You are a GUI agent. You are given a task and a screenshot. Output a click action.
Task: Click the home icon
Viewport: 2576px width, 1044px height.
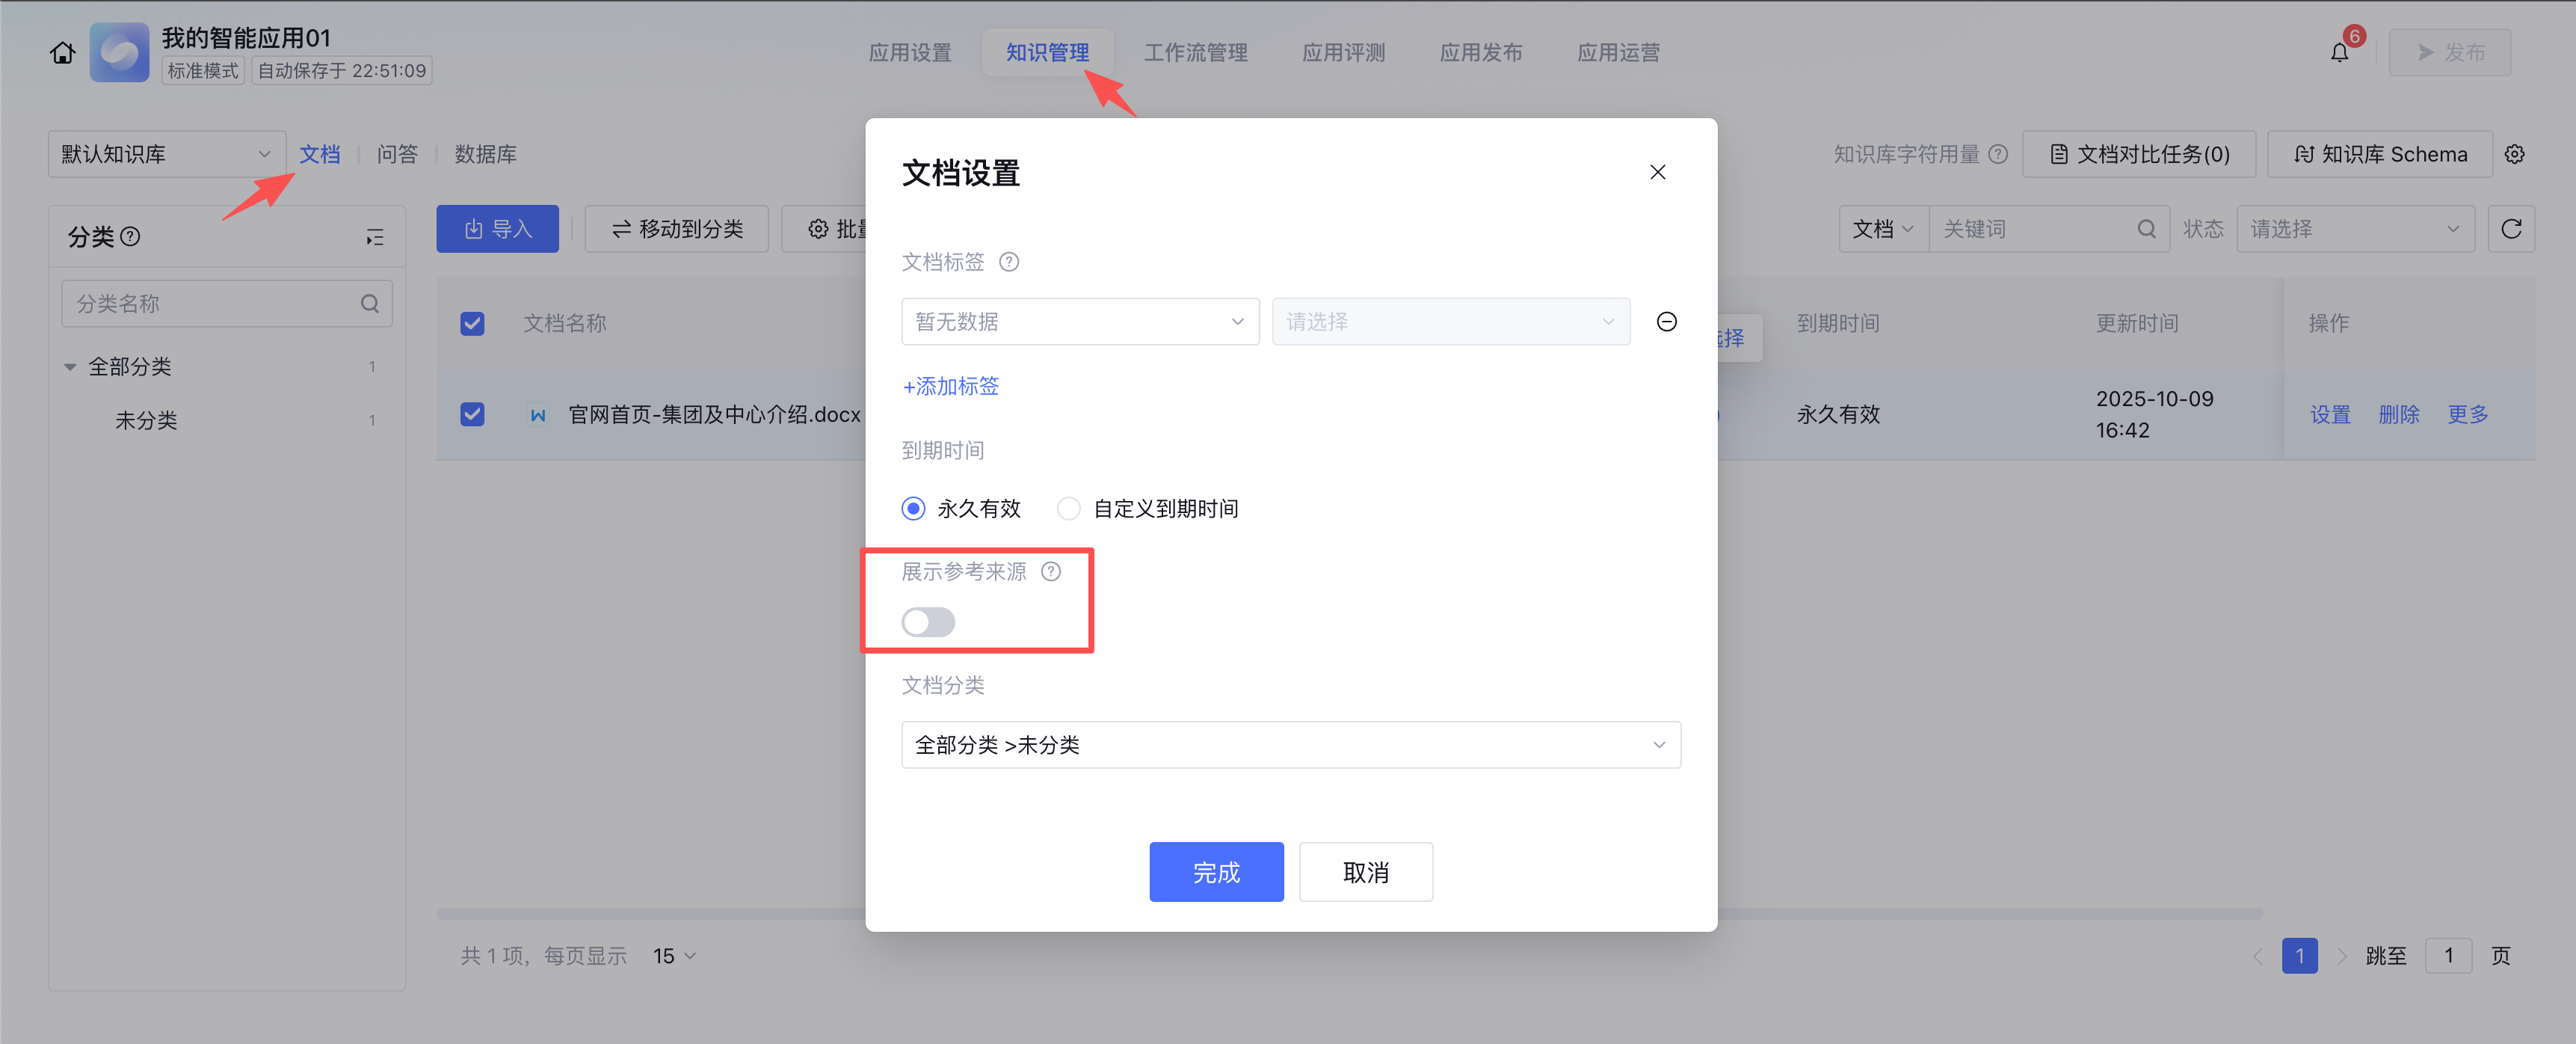62,53
